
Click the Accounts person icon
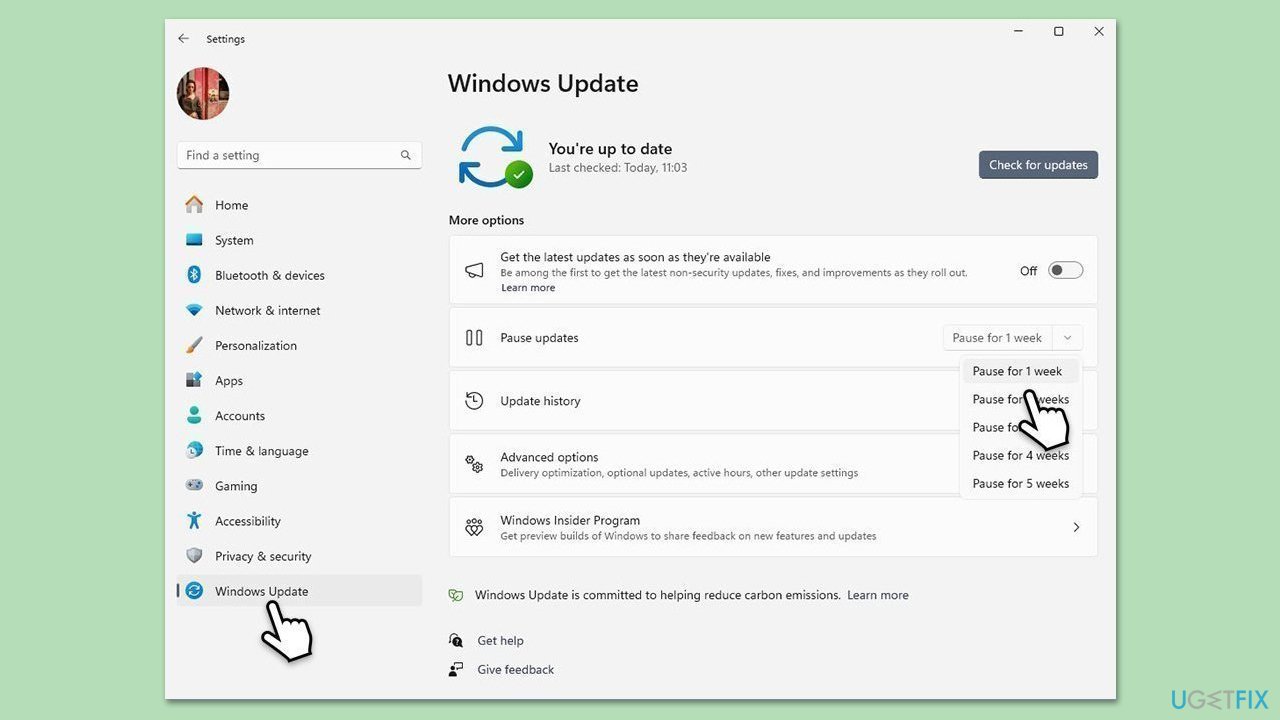tap(194, 415)
